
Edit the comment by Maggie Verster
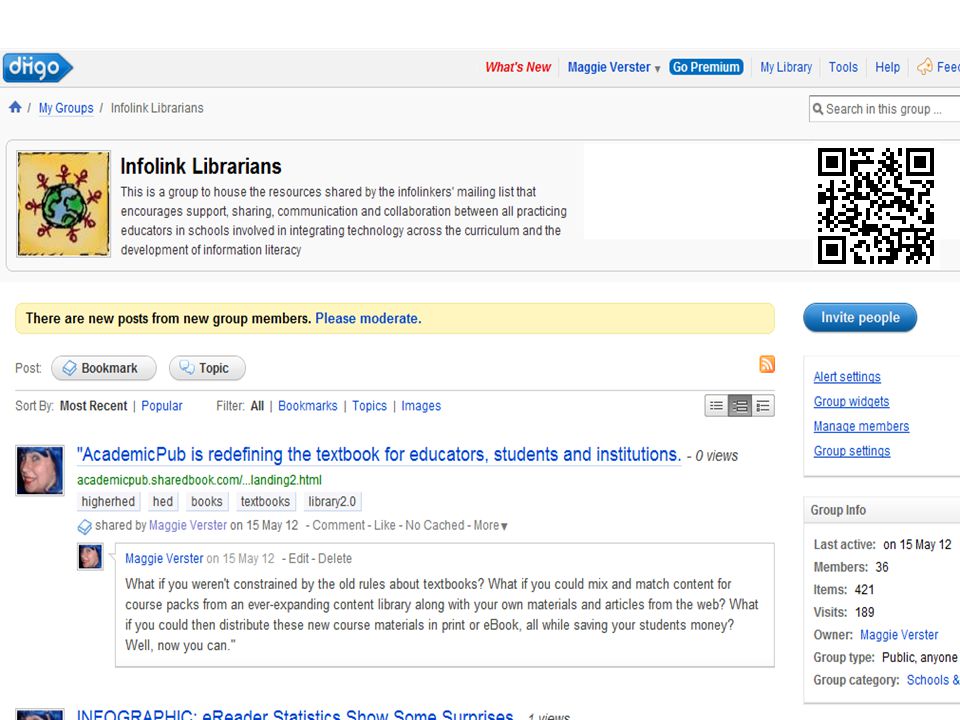[299, 558]
